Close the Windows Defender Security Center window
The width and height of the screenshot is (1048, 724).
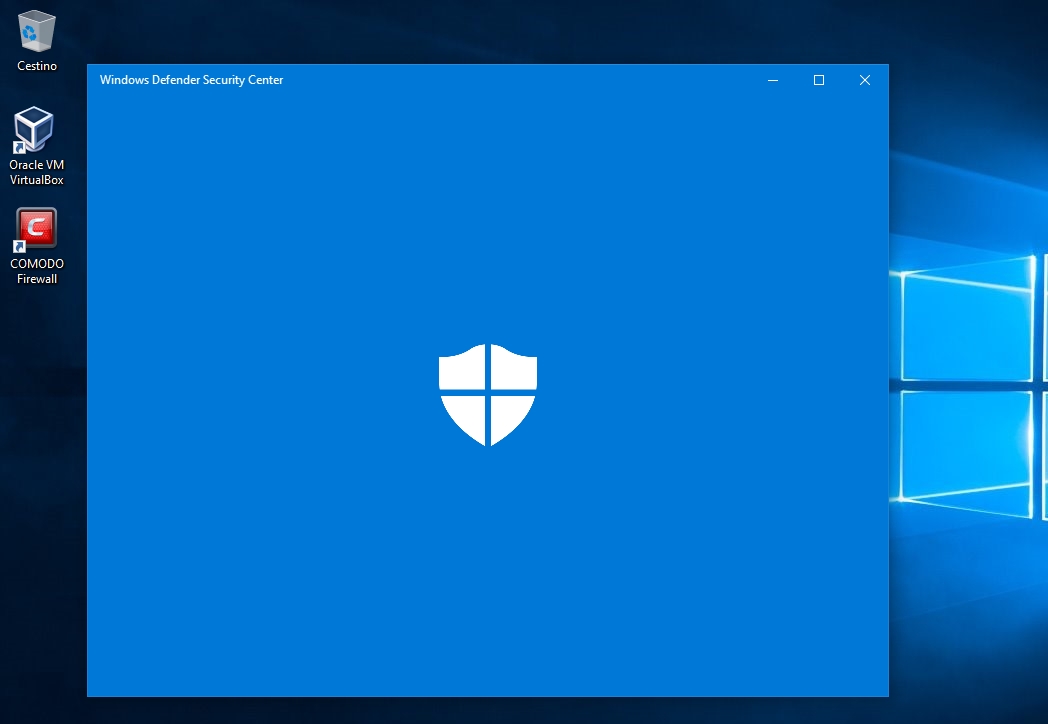pyautogui.click(x=865, y=80)
